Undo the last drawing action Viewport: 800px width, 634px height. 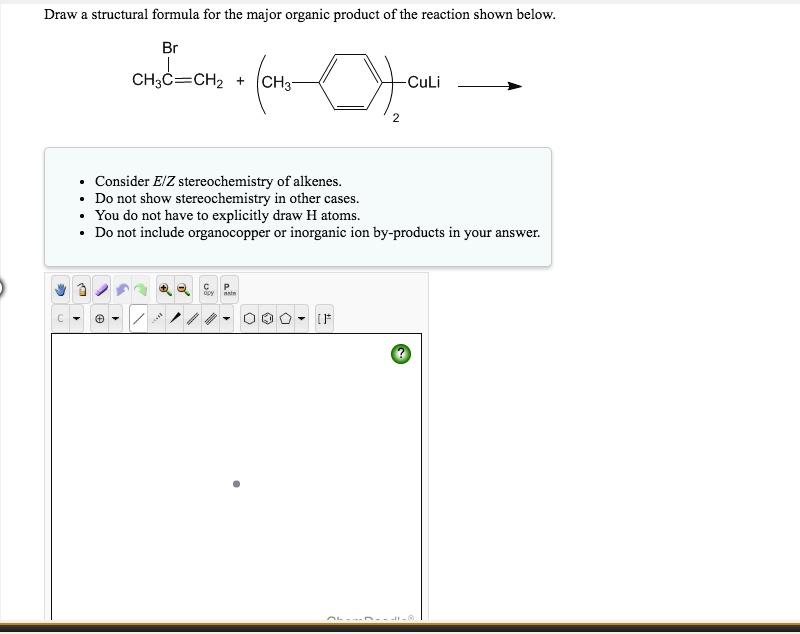(121, 291)
